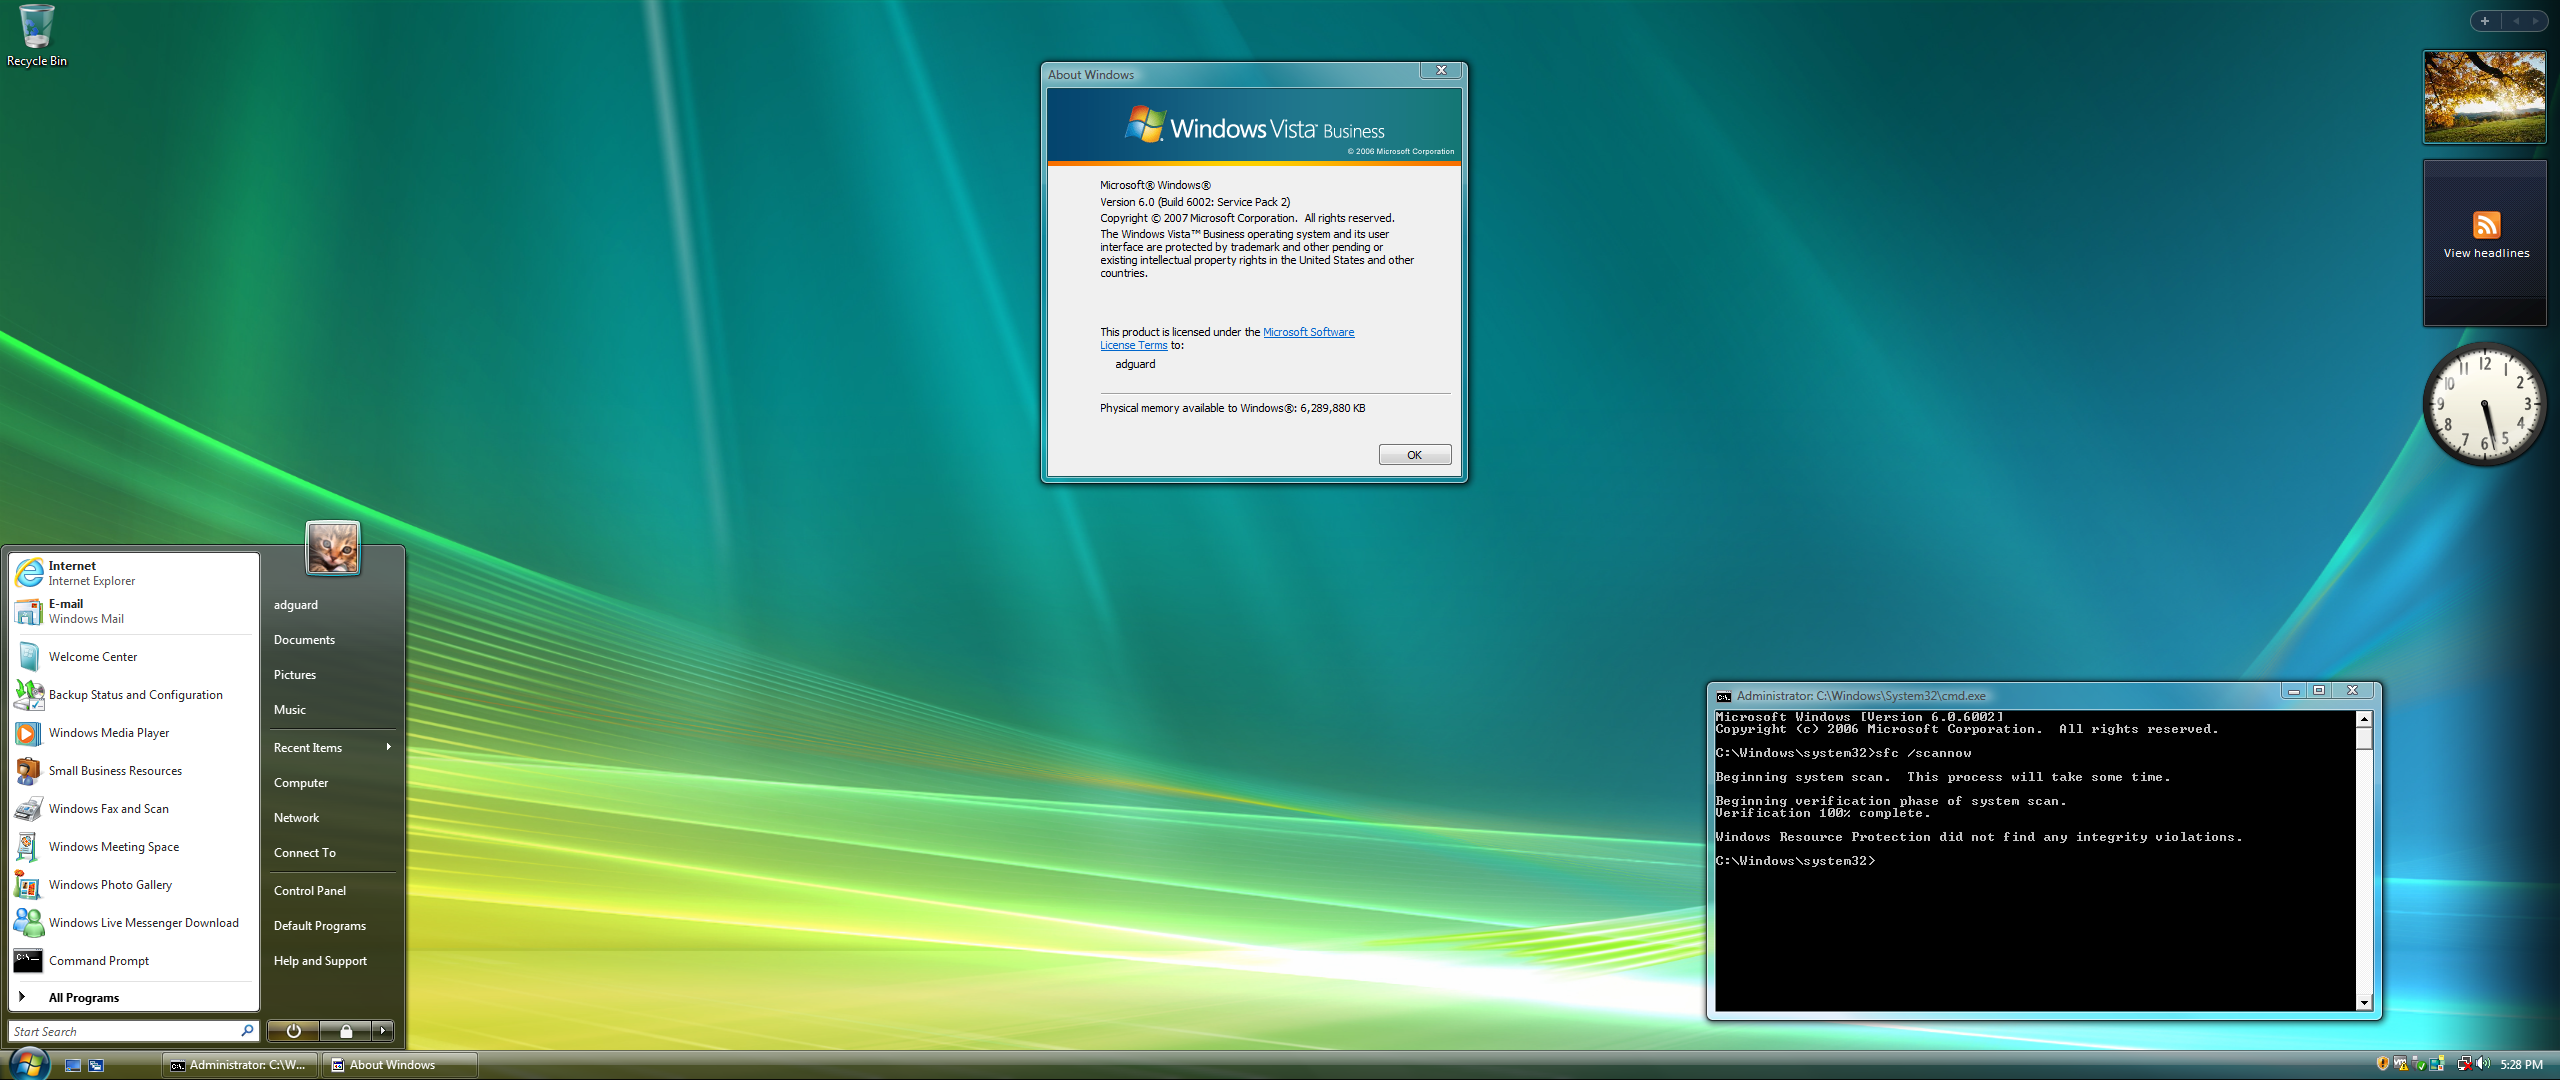Open Windows Meeting Space

point(134,847)
